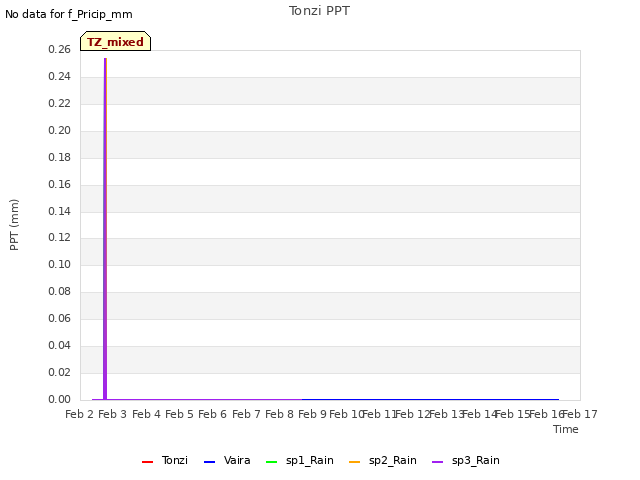
Task: Click the 0.00 y-axis value
Action: click(x=60, y=399)
